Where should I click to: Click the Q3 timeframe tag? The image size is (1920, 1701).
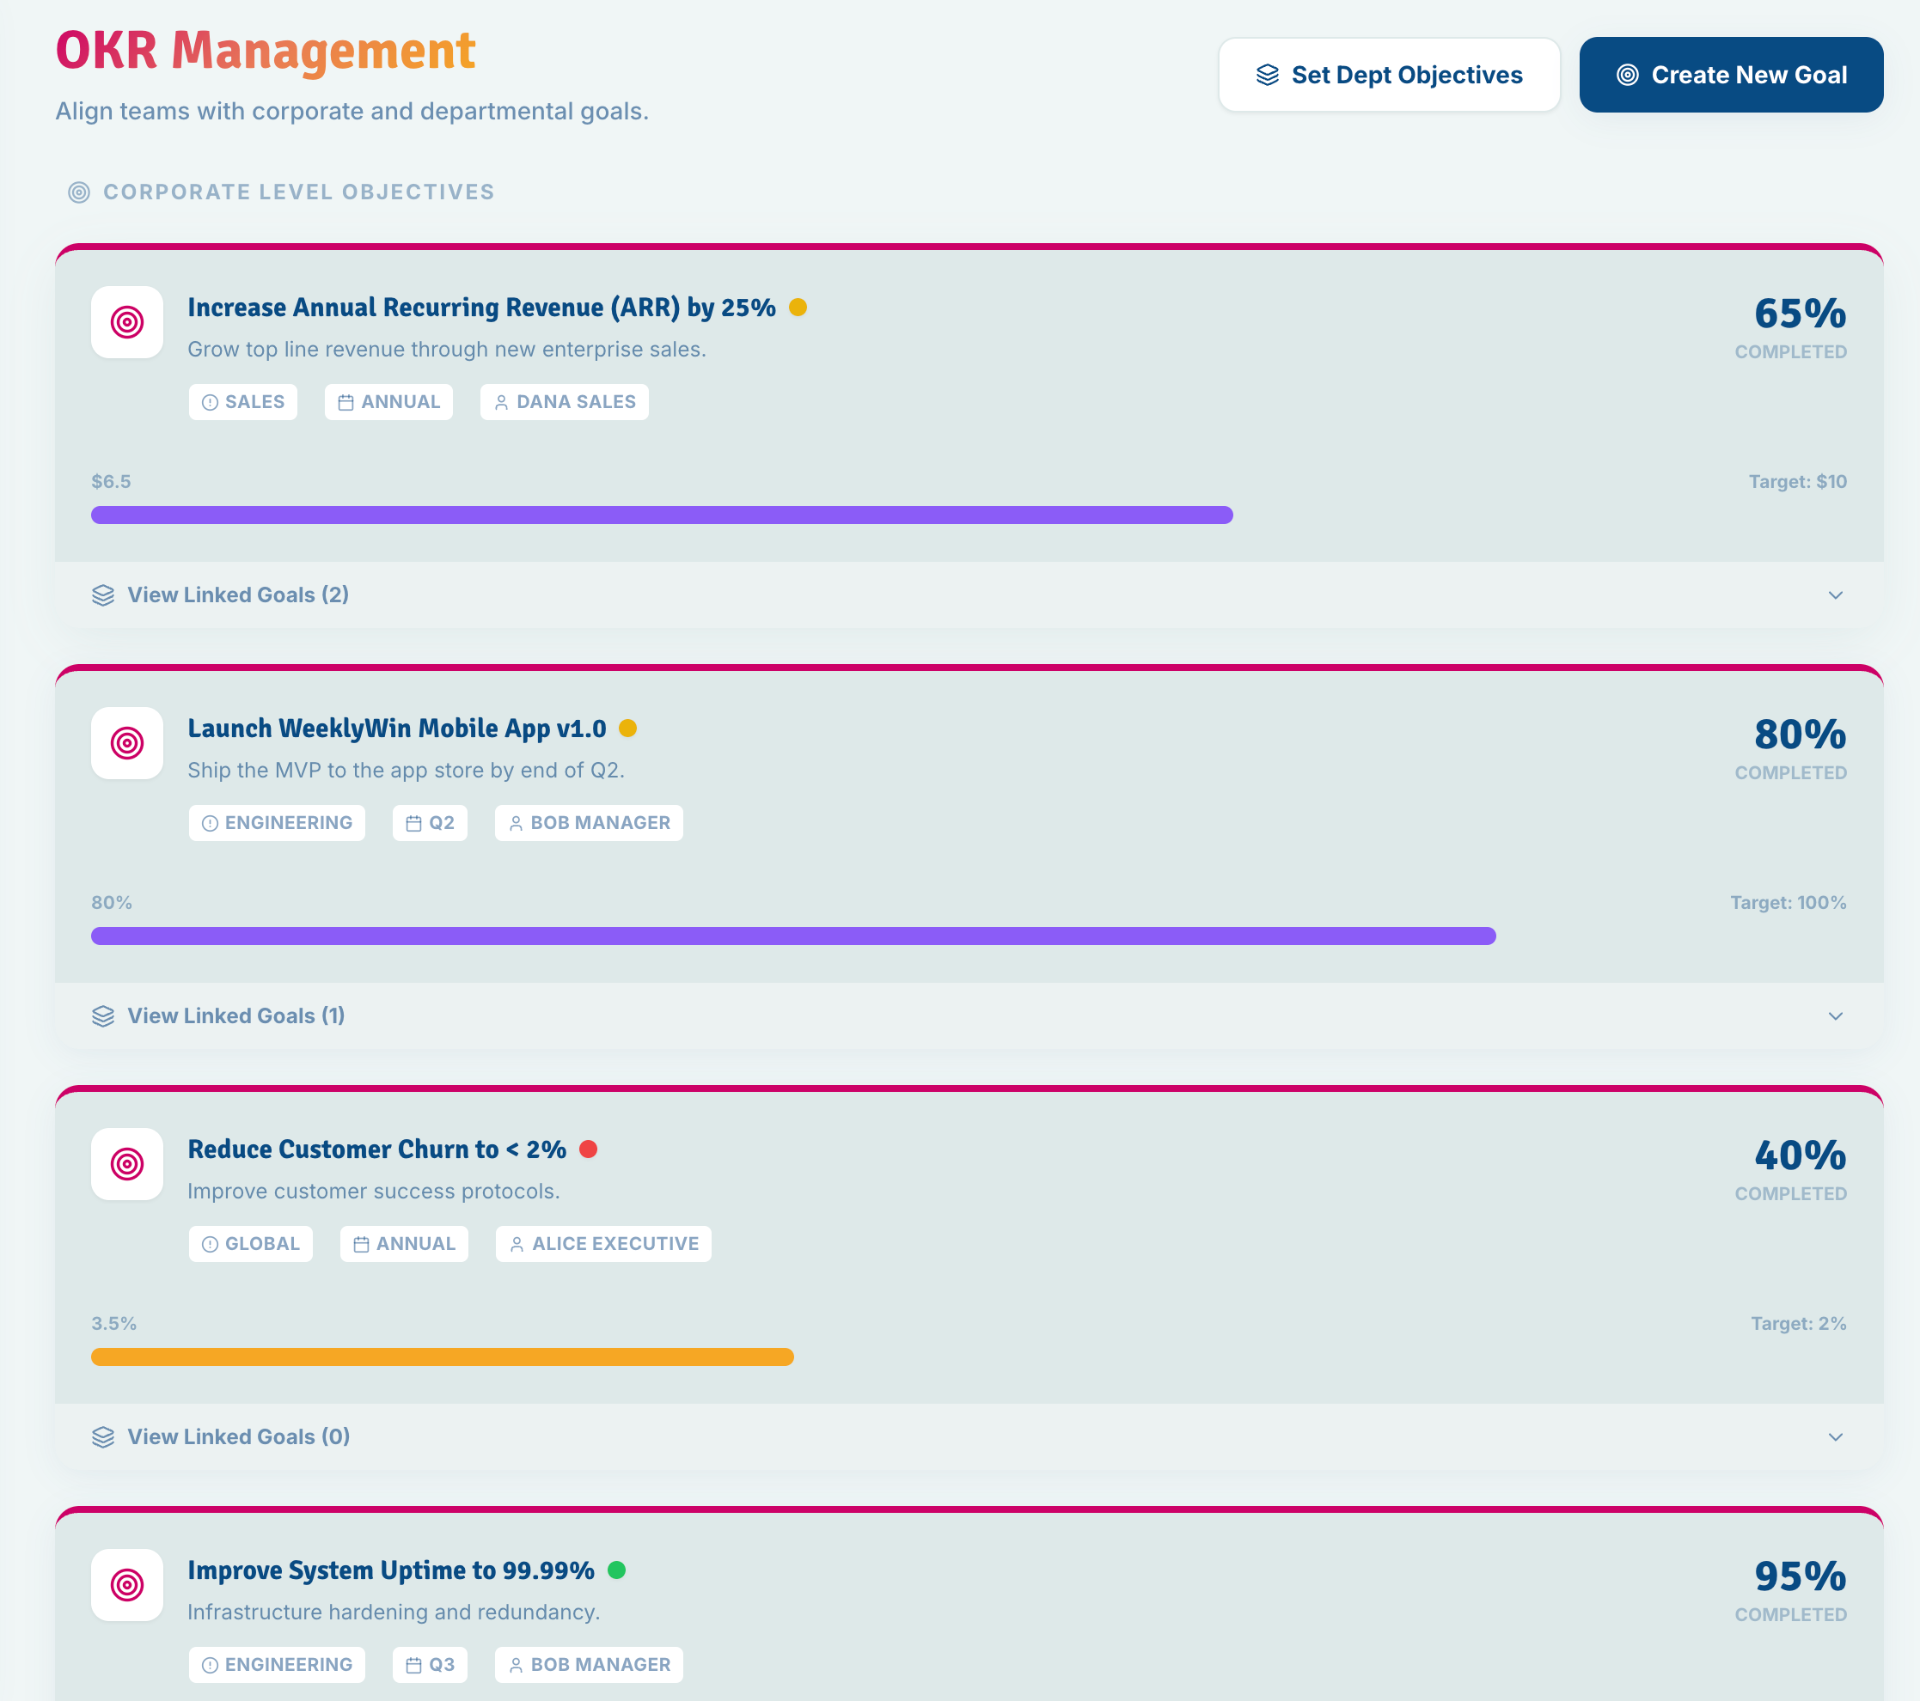click(430, 1665)
